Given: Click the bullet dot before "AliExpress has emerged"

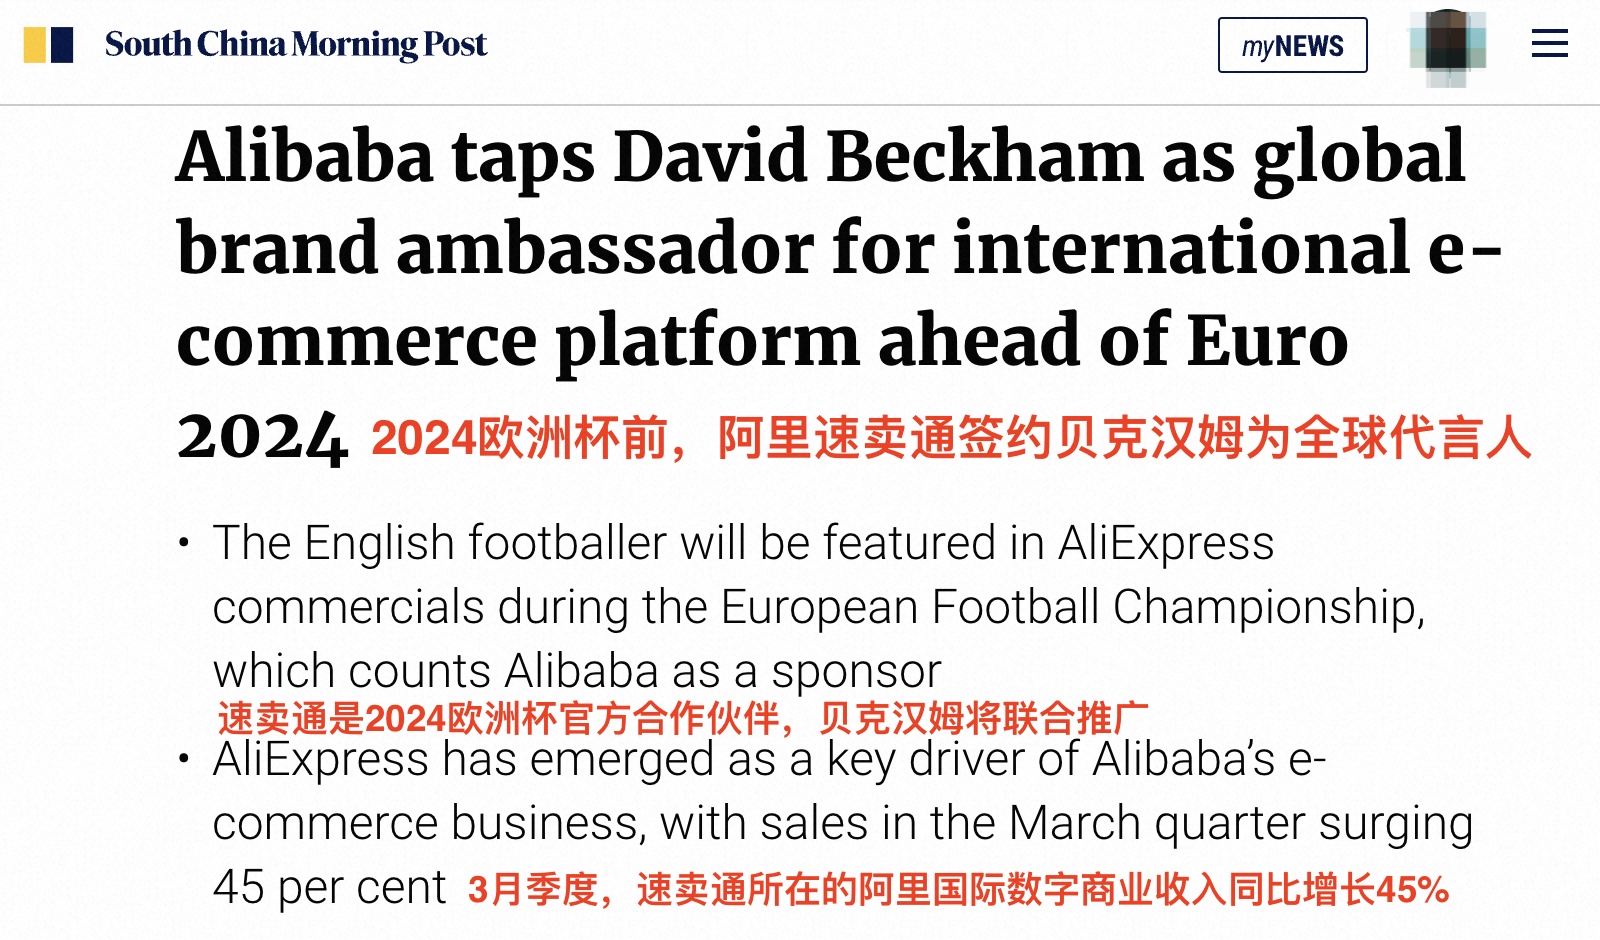Looking at the screenshot, I should tap(184, 759).
